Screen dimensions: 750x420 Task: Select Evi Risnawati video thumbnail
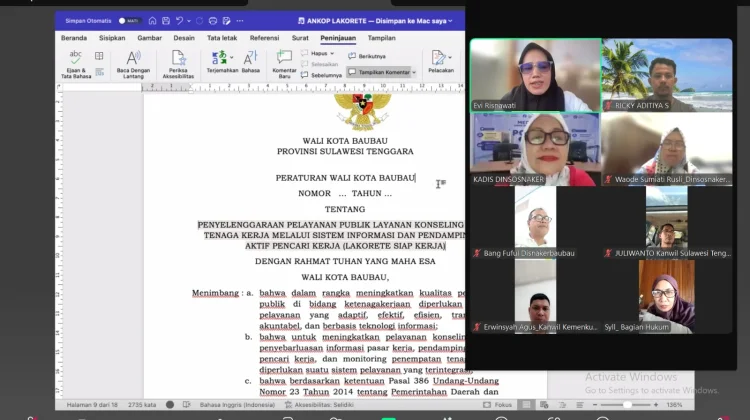pos(535,75)
